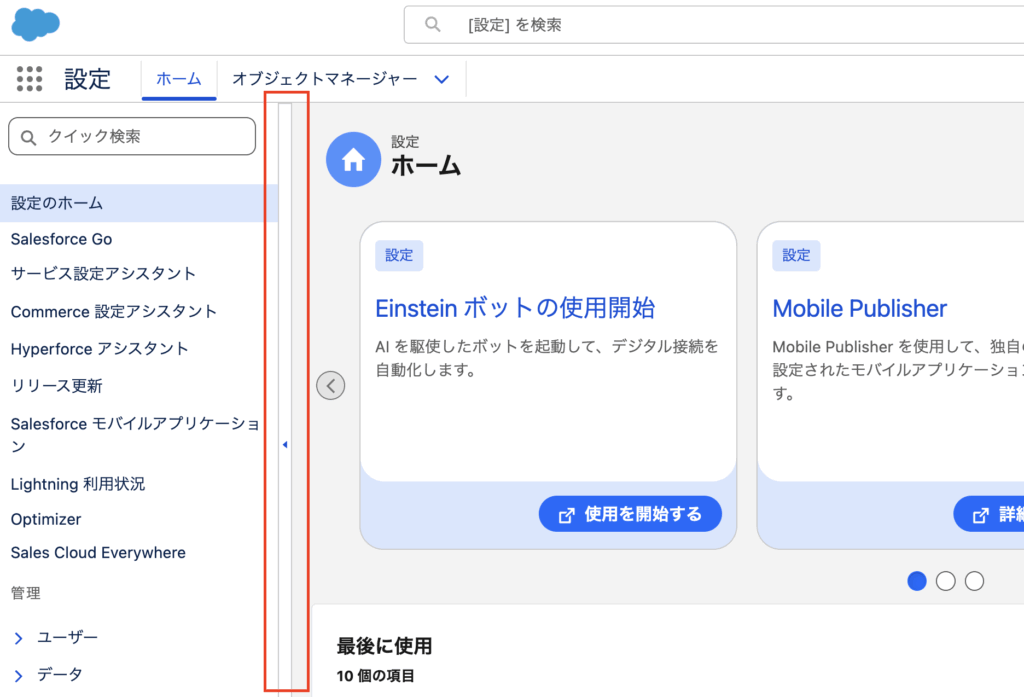
Task: Open the オブジェクトマネージャー dropdown chevron
Action: click(x=442, y=79)
